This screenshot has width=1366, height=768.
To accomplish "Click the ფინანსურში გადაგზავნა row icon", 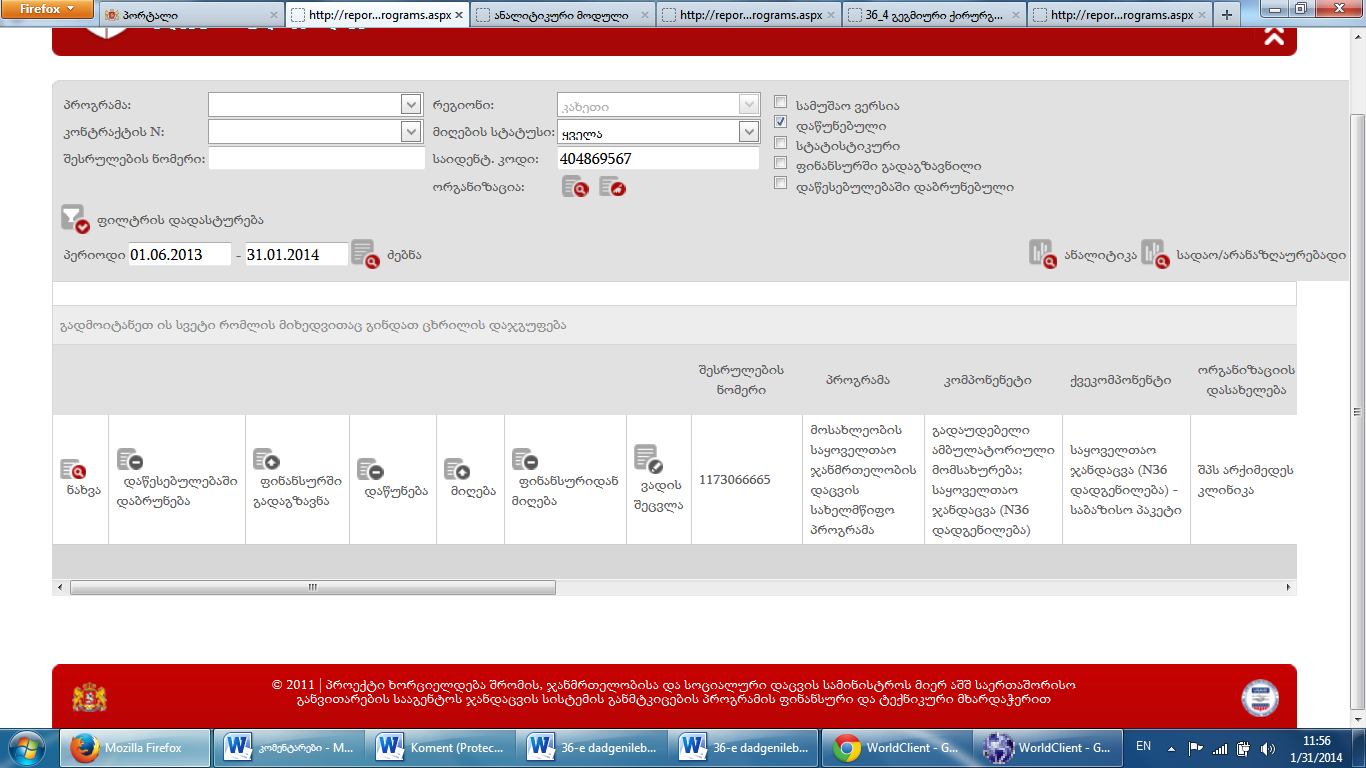I will point(266,460).
